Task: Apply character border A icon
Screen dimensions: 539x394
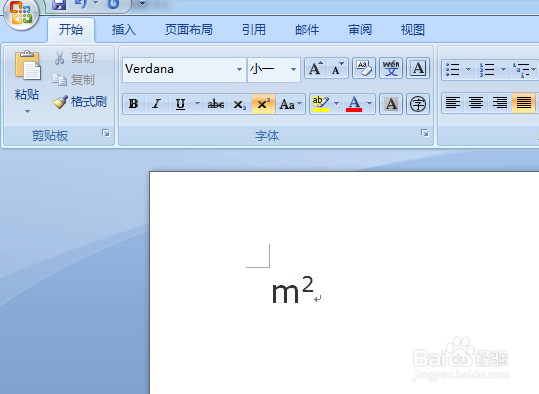Action: (x=418, y=68)
